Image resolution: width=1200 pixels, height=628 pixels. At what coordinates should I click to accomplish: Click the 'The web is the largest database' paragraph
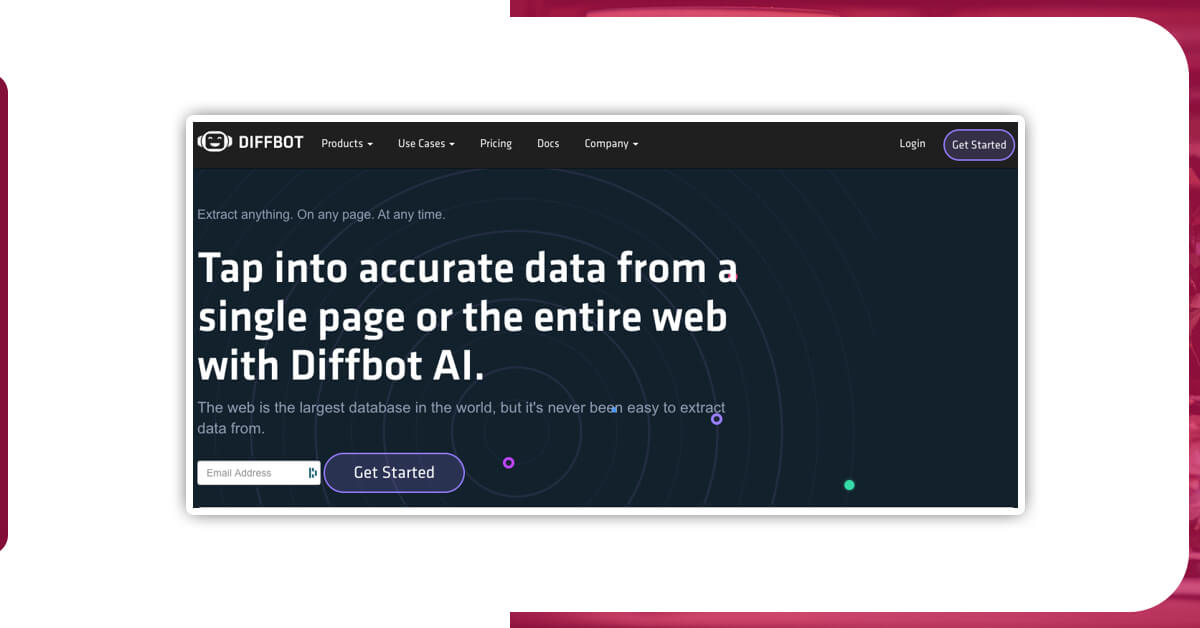click(461, 418)
